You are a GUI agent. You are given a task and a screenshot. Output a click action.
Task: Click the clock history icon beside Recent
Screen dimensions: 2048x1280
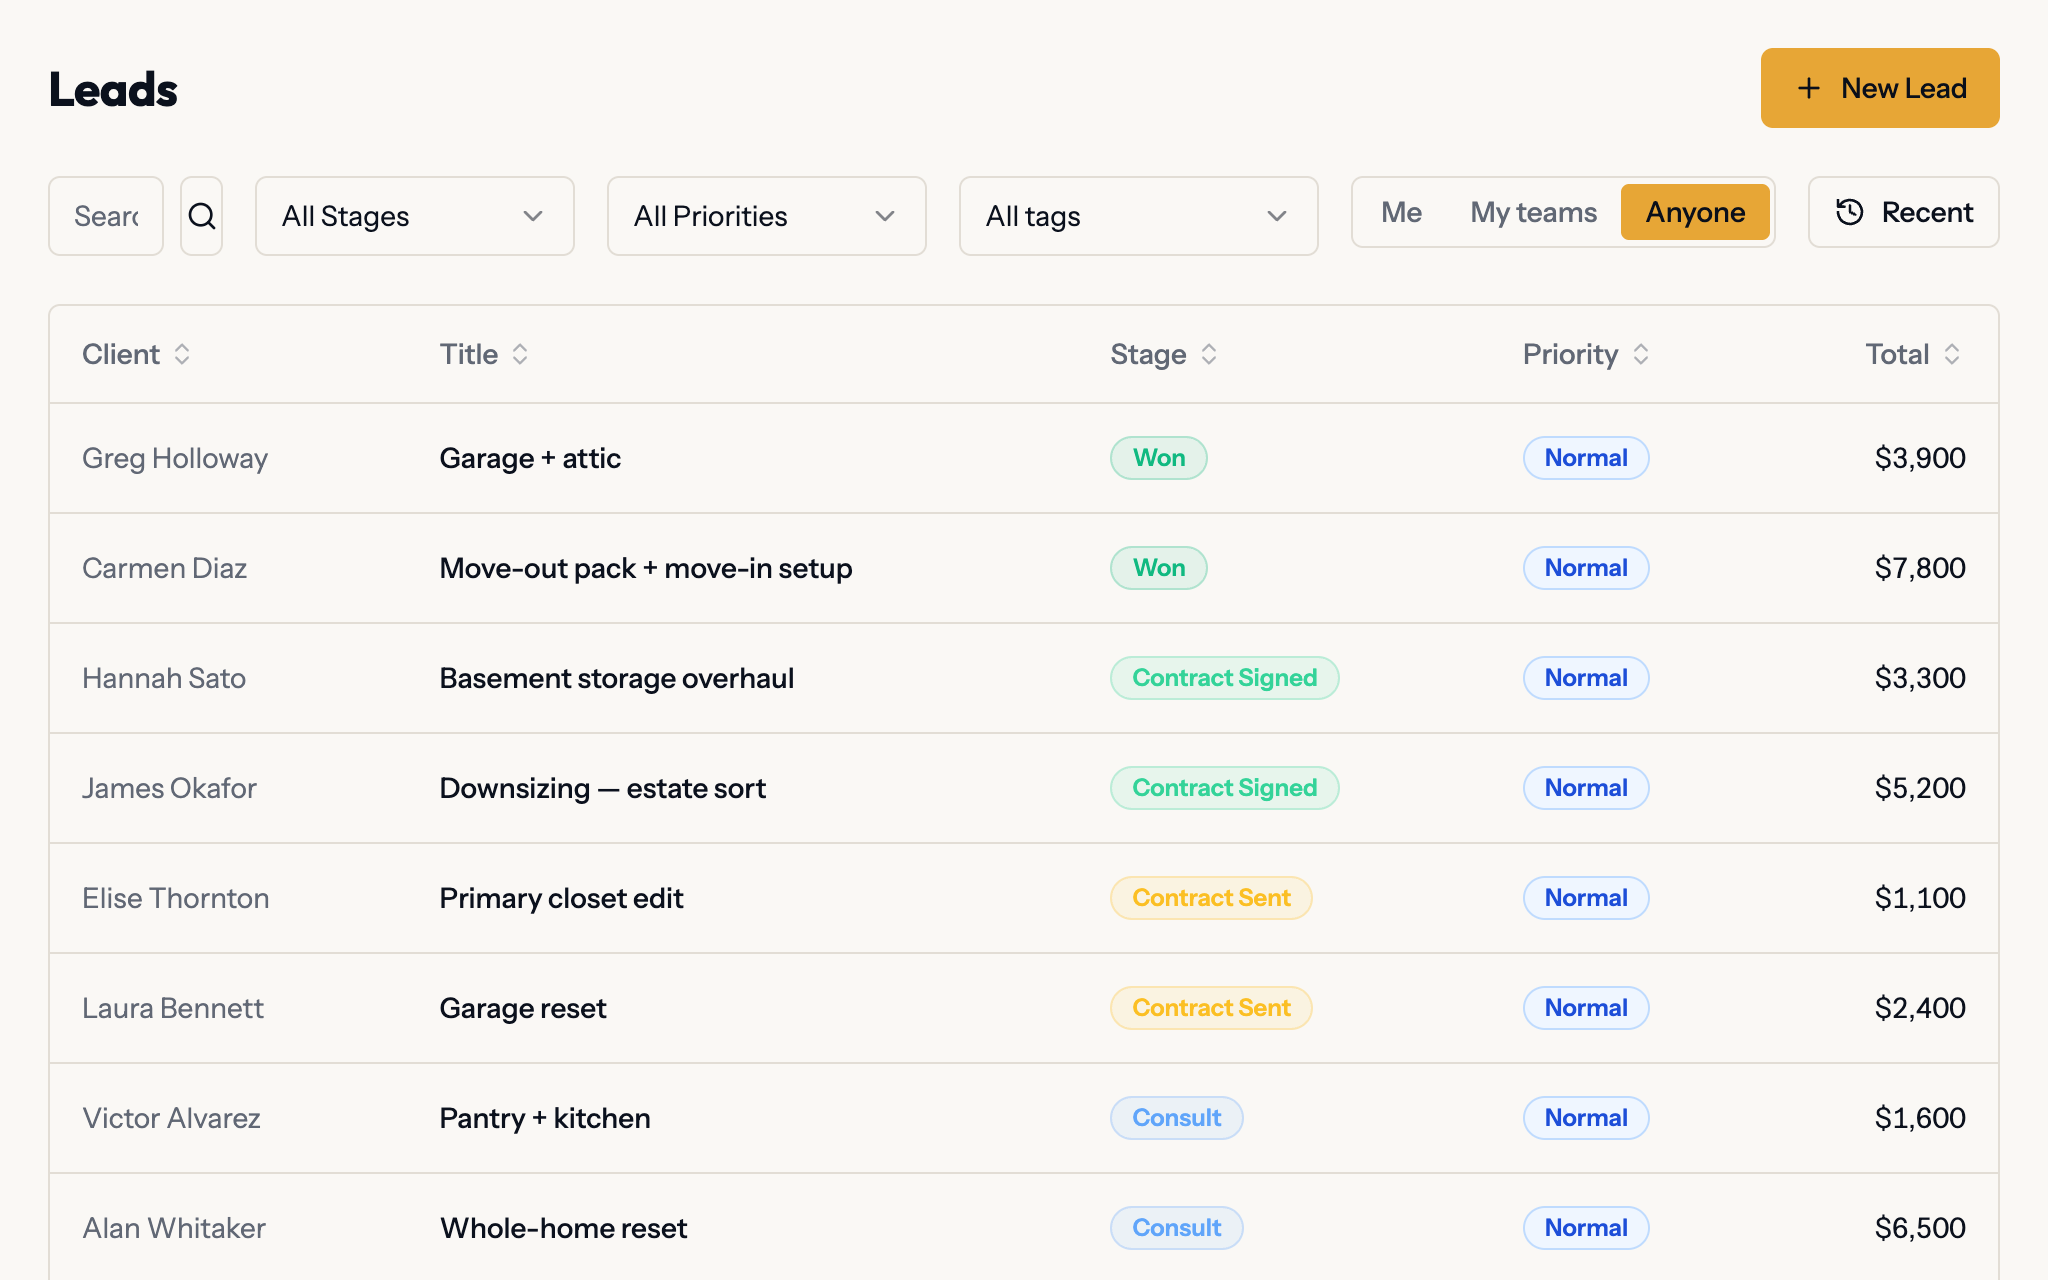(1850, 212)
